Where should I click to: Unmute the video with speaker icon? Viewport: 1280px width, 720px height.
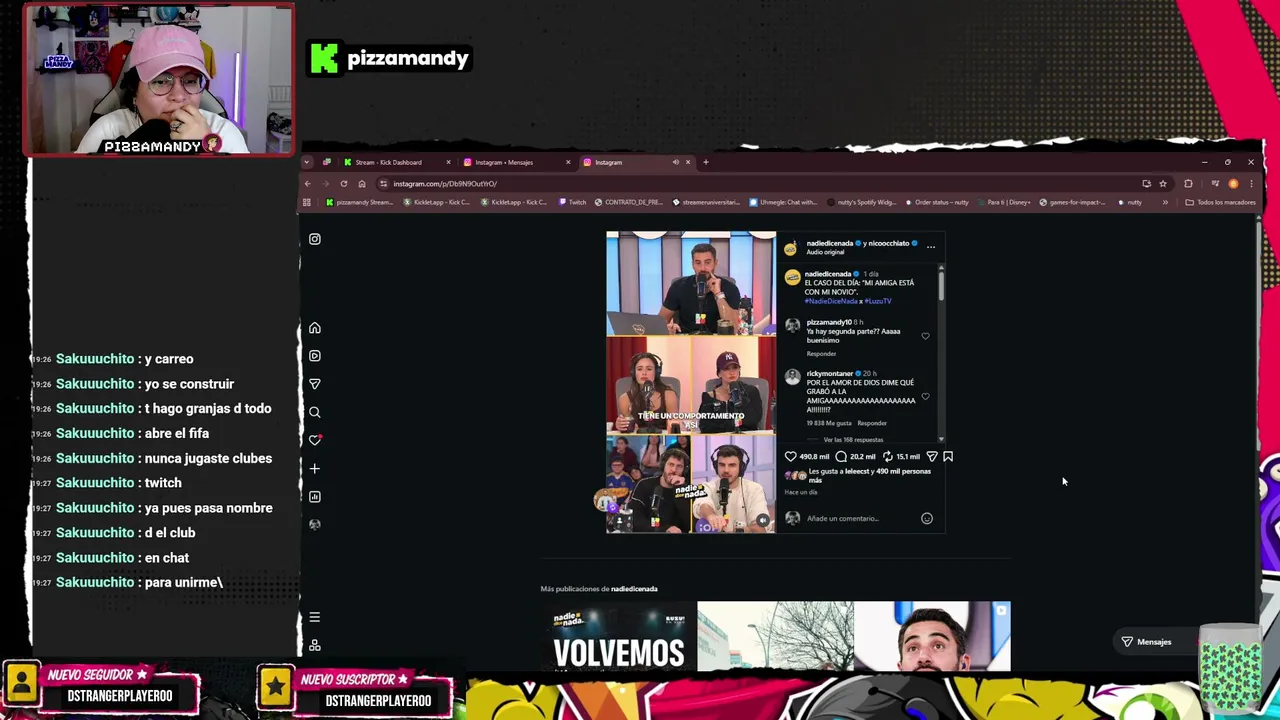pos(763,520)
